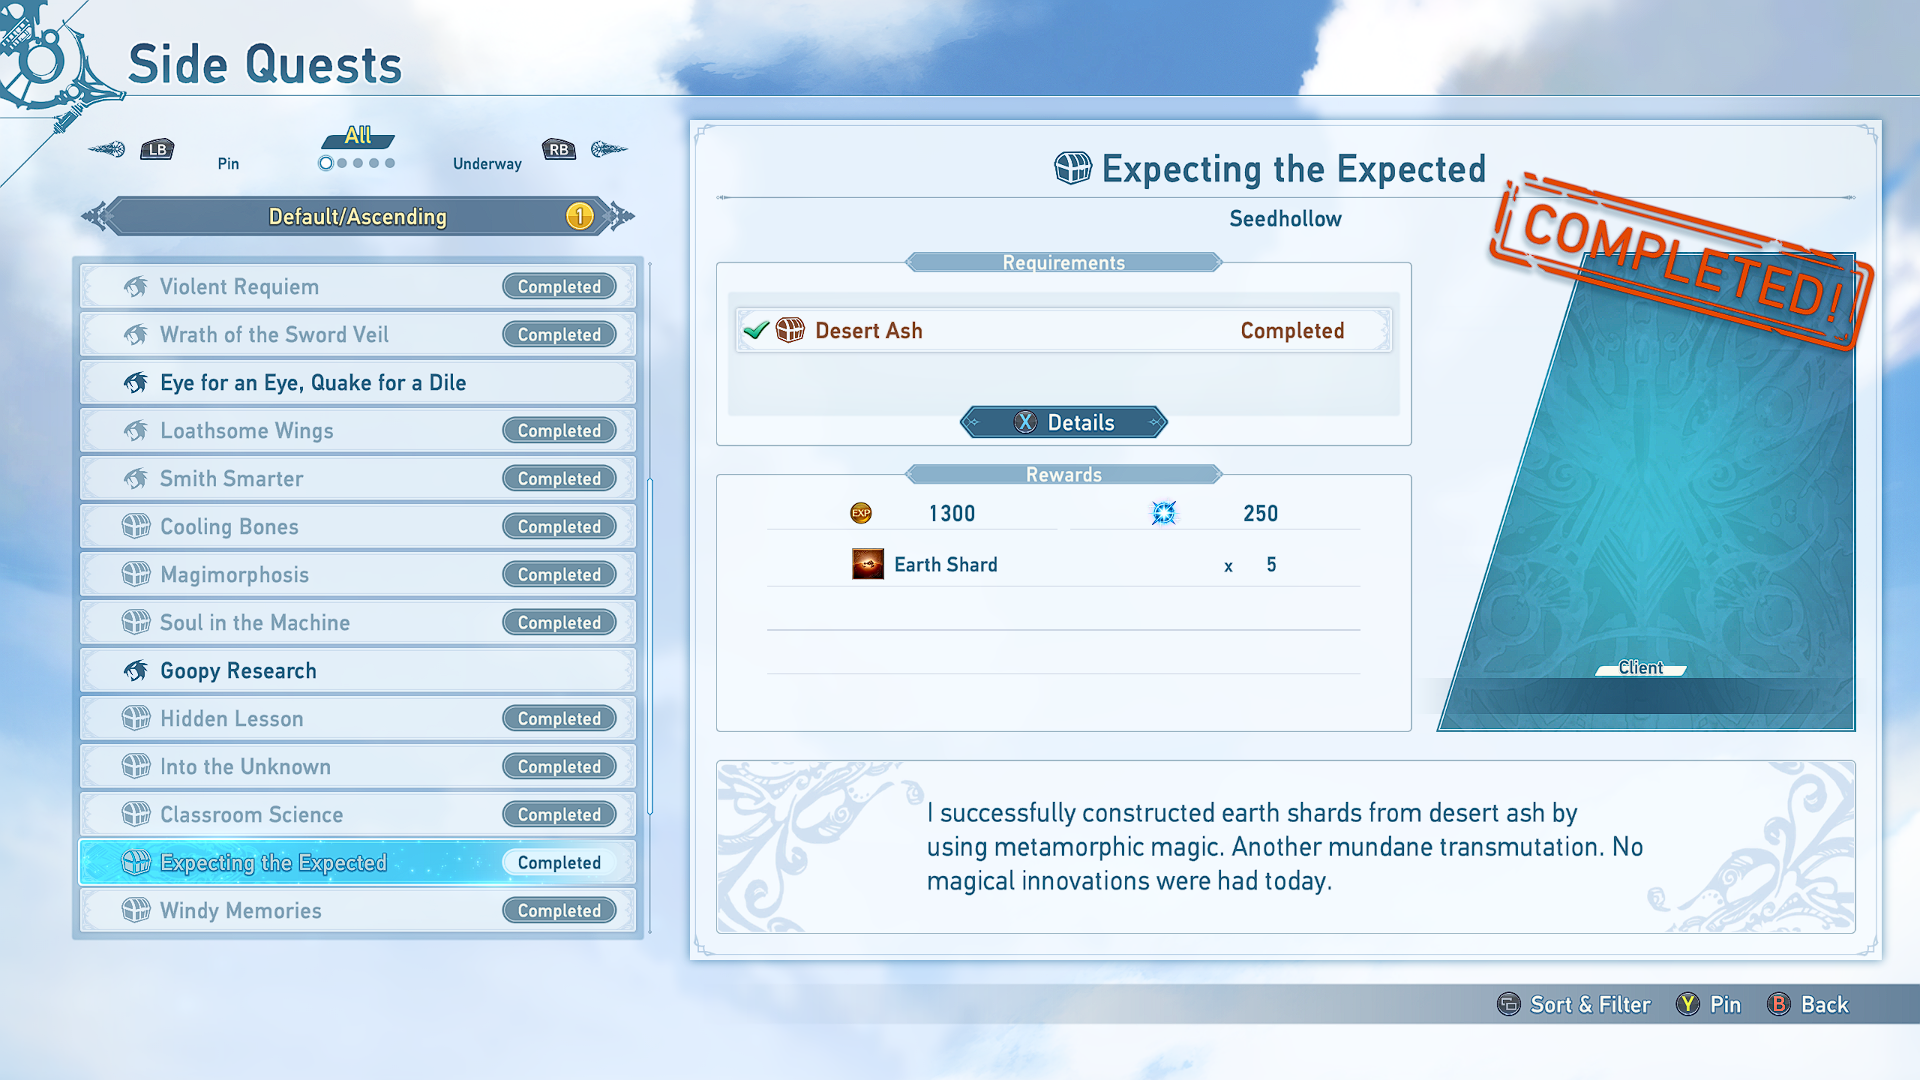Viewport: 1920px width, 1080px height.
Task: Click the yellow sort number badge
Action: coord(579,216)
